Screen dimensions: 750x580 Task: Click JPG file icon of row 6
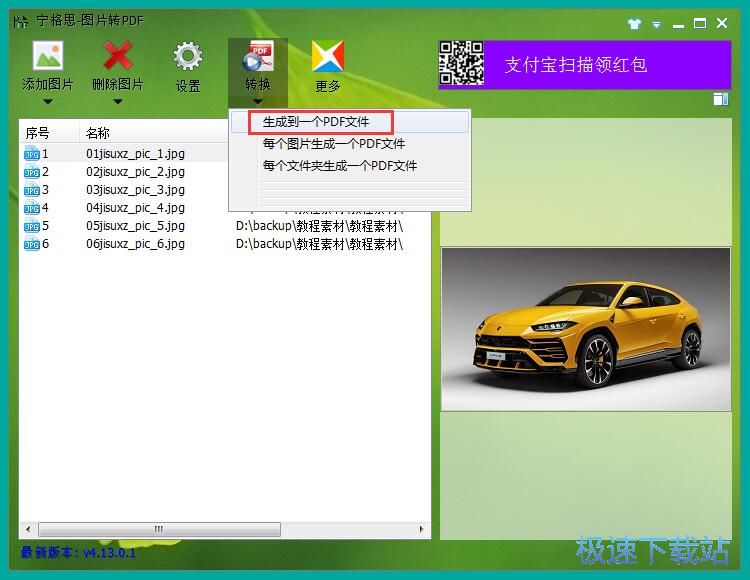pos(32,244)
